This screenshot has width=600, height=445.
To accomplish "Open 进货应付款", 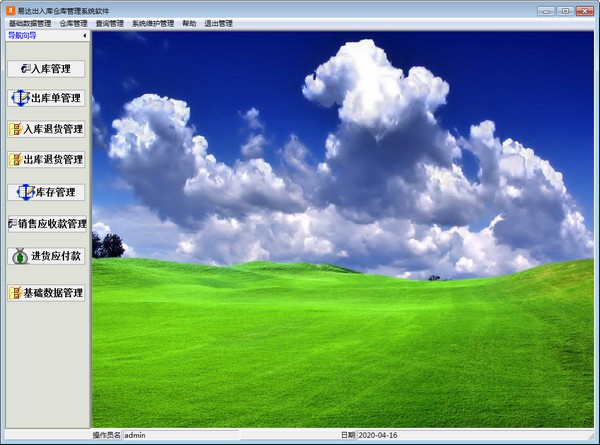I will [46, 256].
